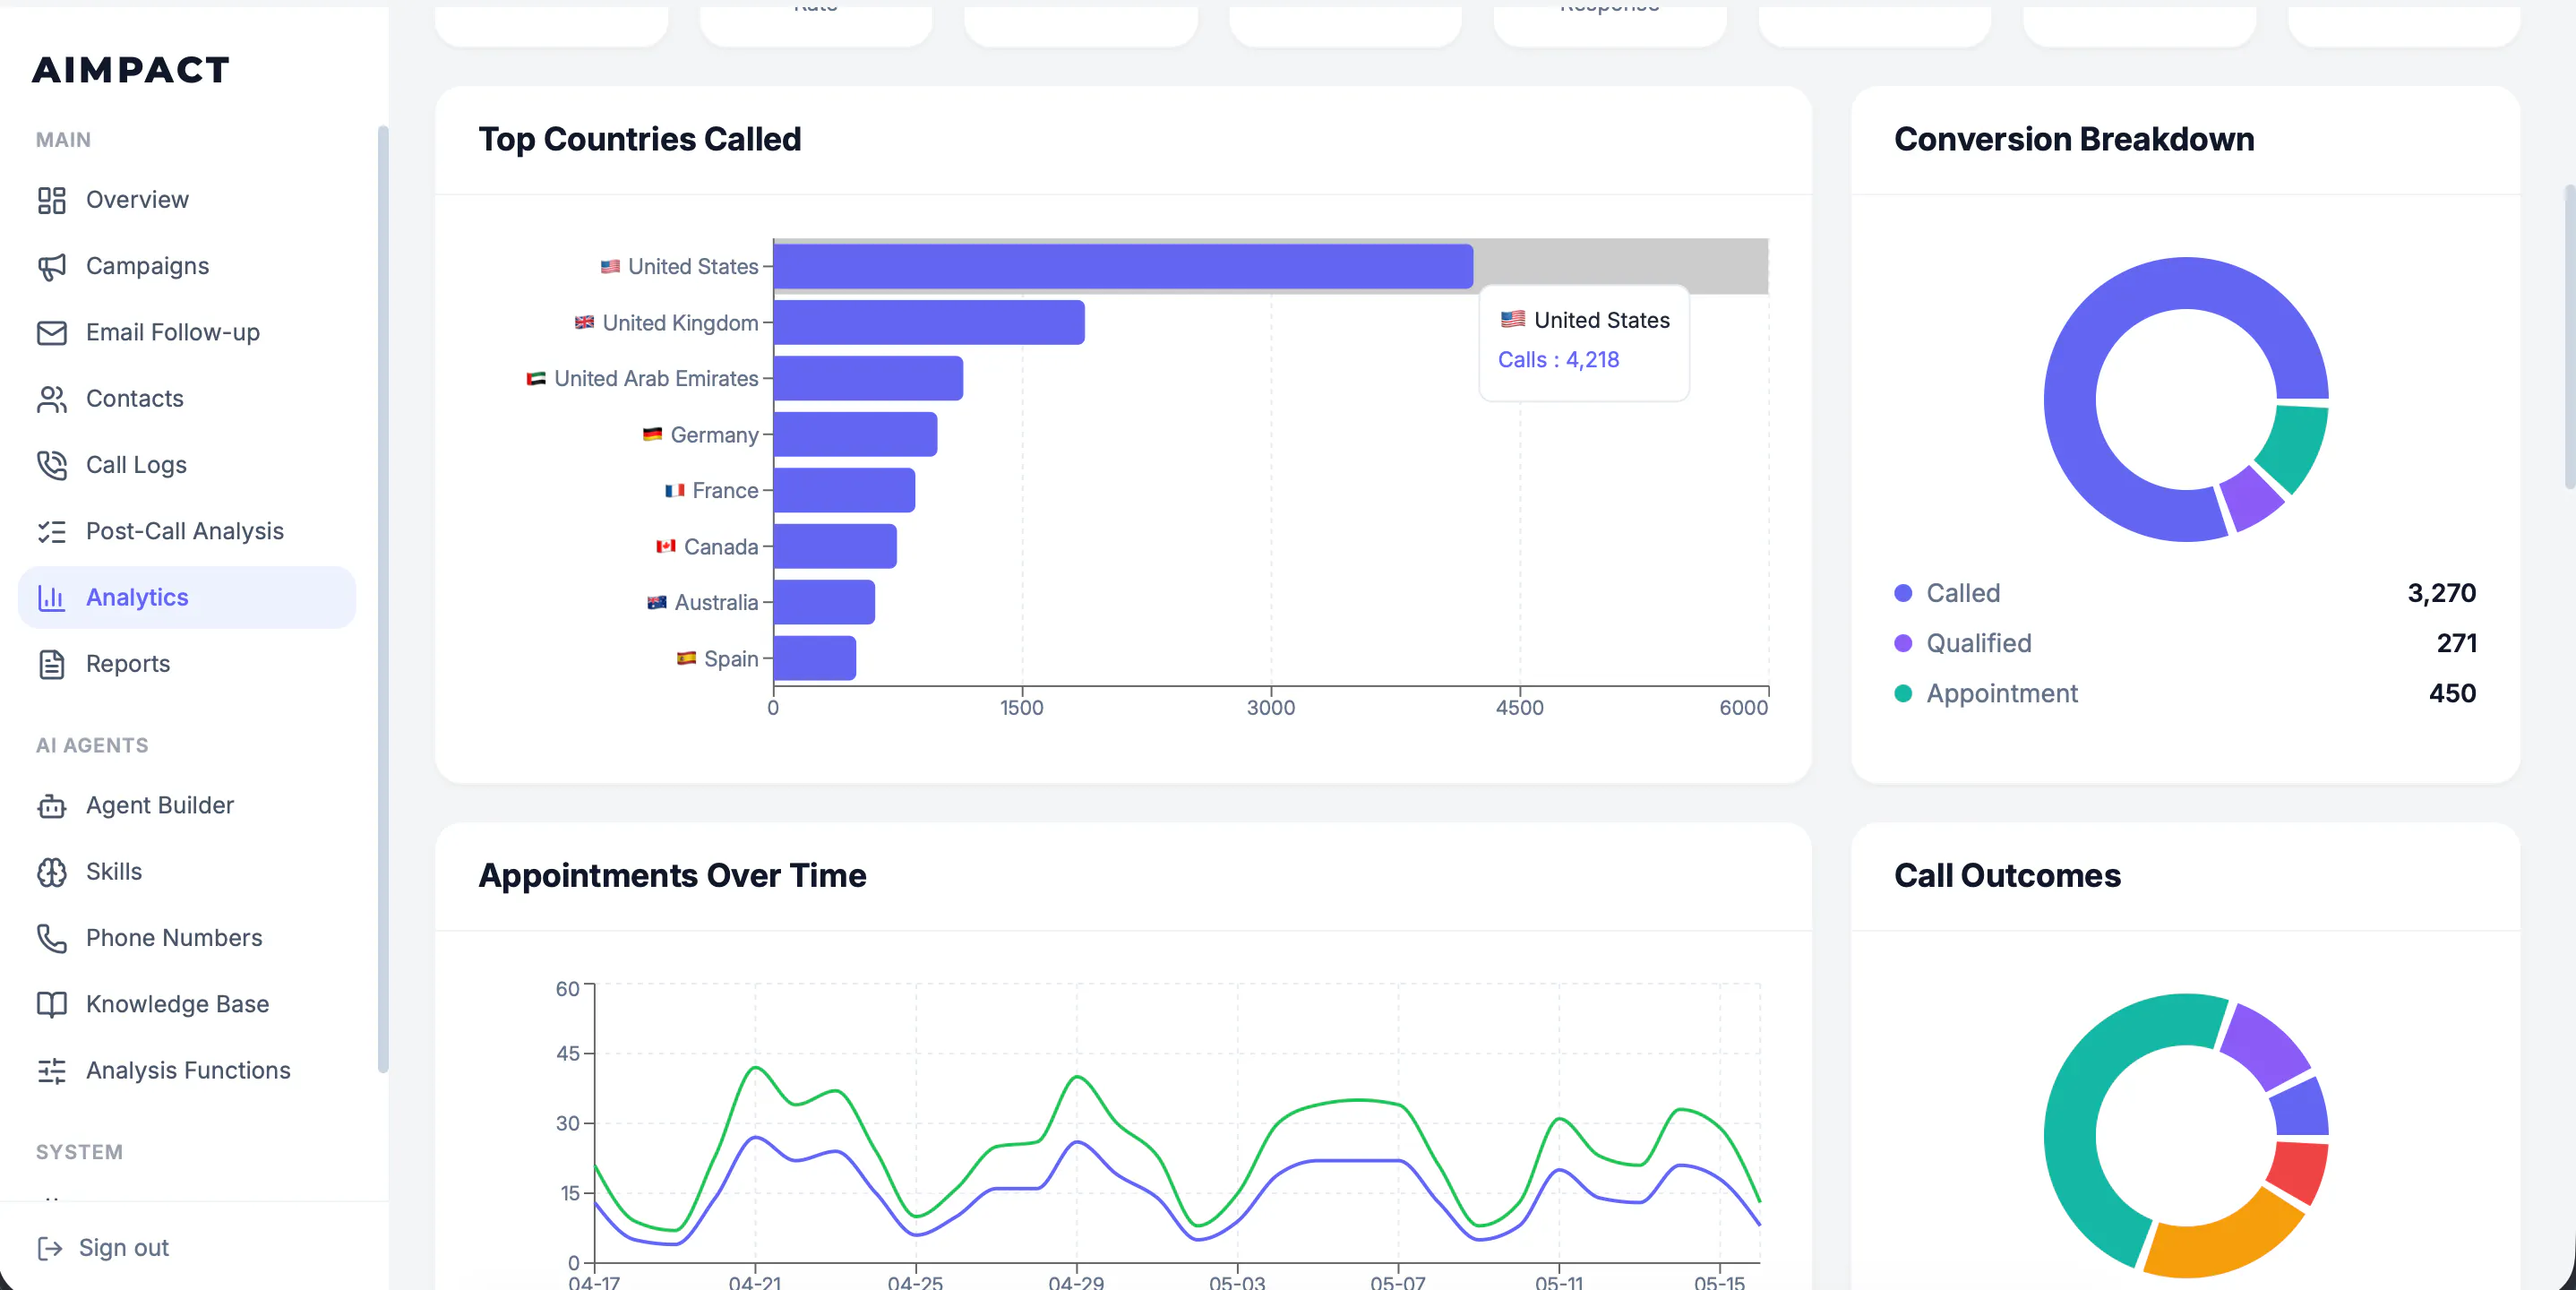Select Post-Call Analysis menu item
Viewport: 2576px width, 1290px height.
(x=187, y=531)
